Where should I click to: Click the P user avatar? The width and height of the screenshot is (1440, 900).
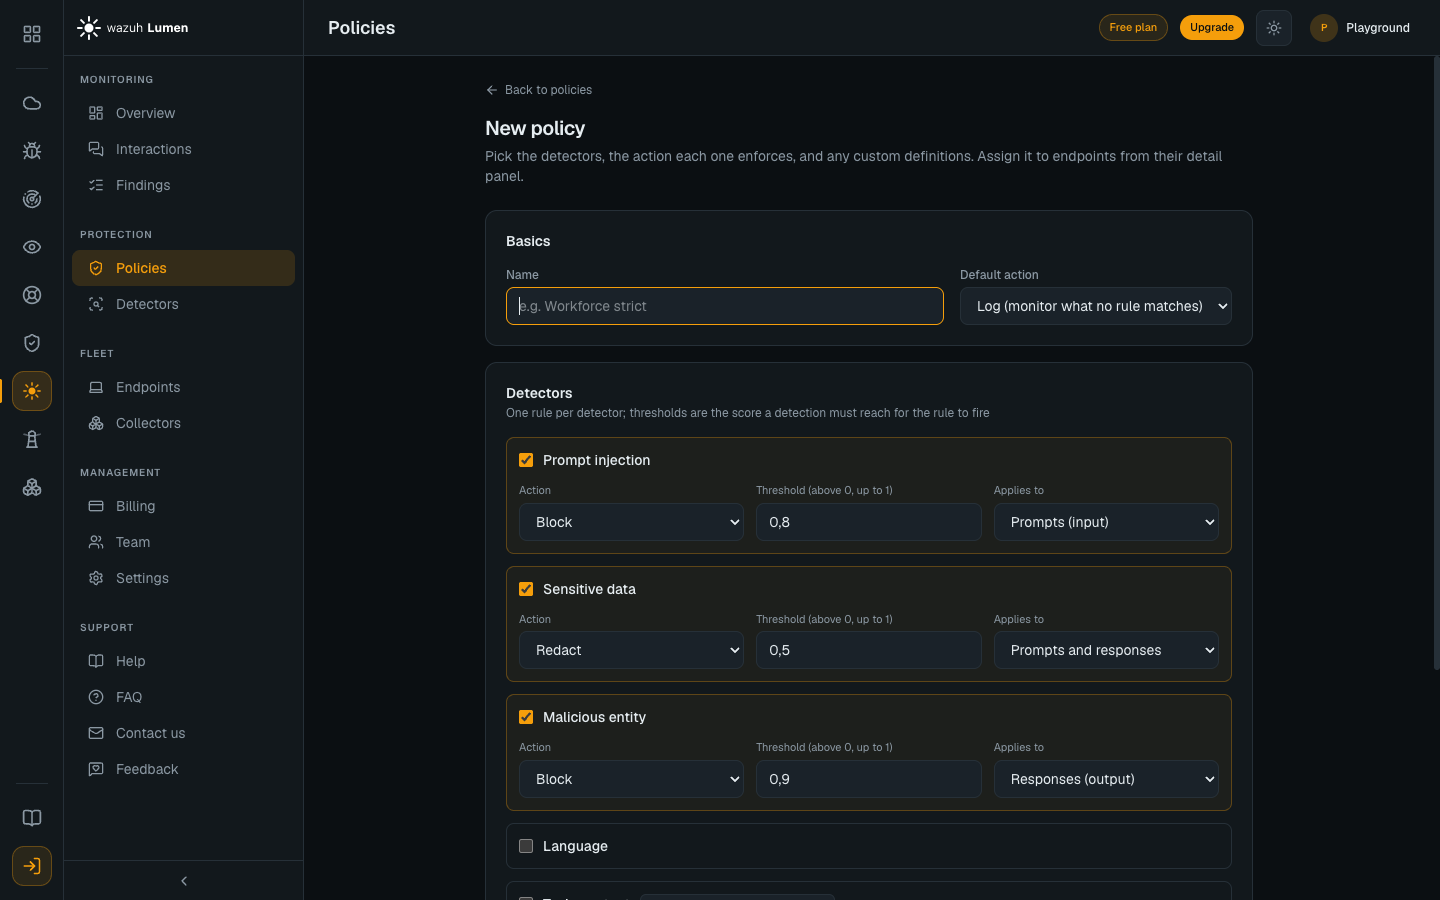tap(1324, 28)
